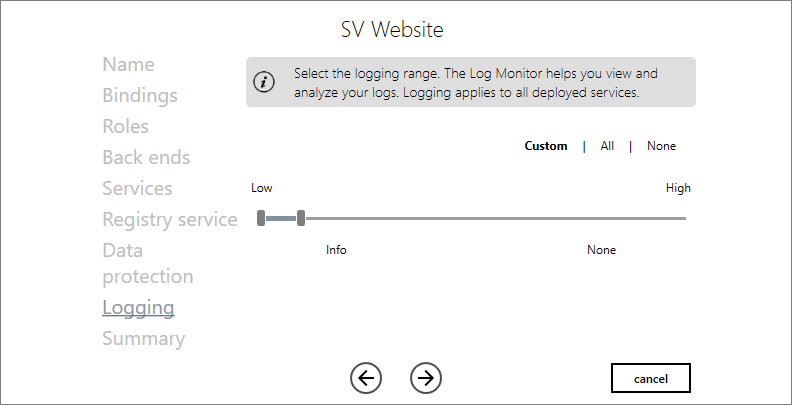Click the right slider handle near Info

tap(301, 218)
